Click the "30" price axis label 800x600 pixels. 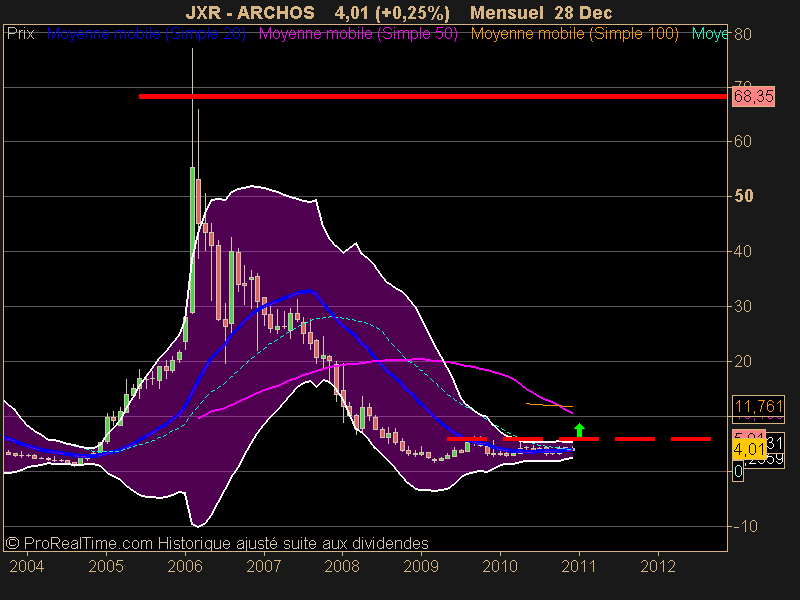coord(743,307)
